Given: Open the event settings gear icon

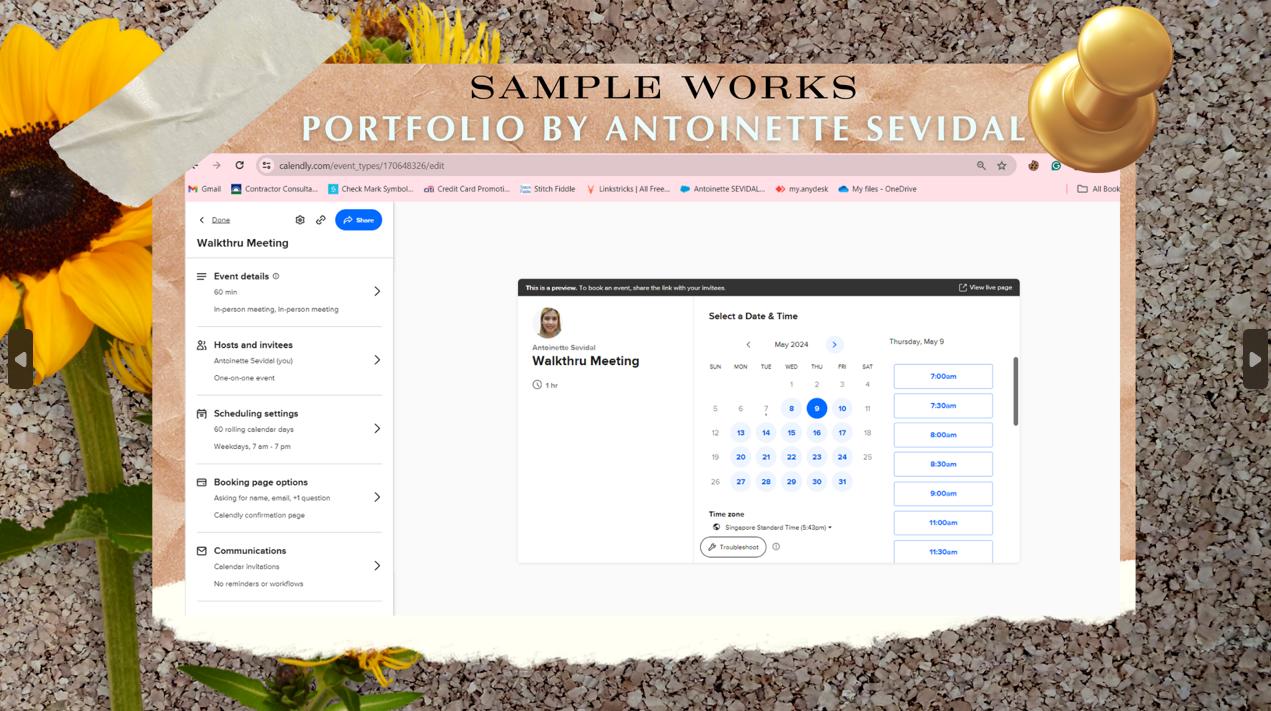Looking at the screenshot, I should tap(300, 220).
